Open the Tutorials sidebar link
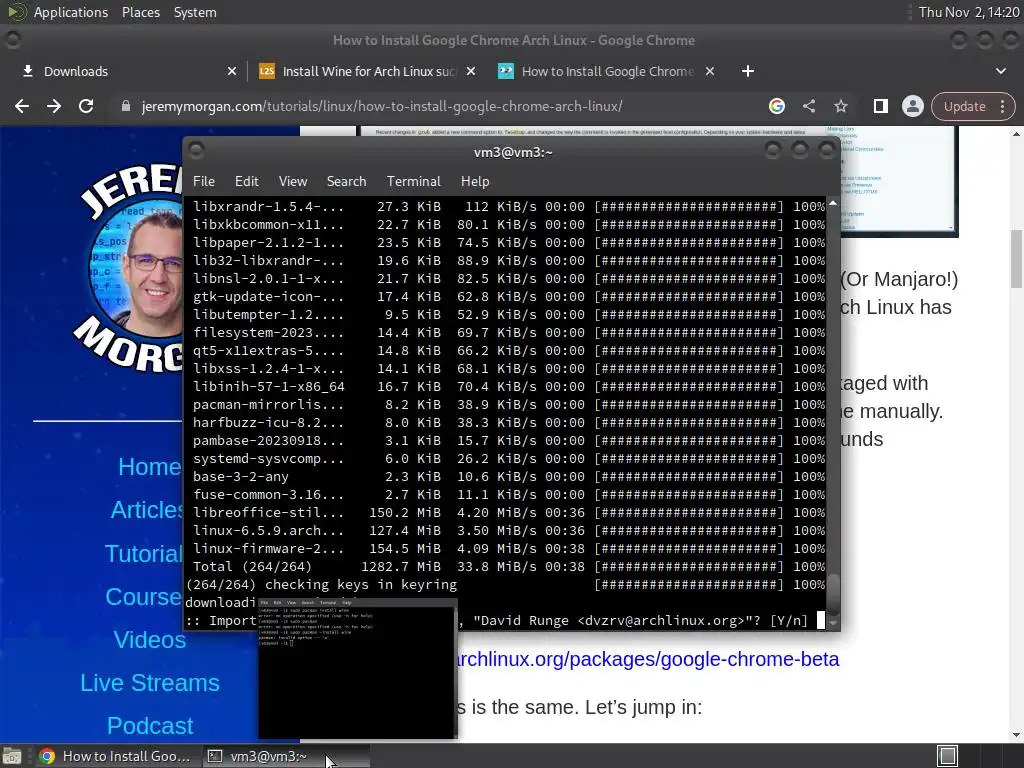1024x768 pixels. (144, 554)
